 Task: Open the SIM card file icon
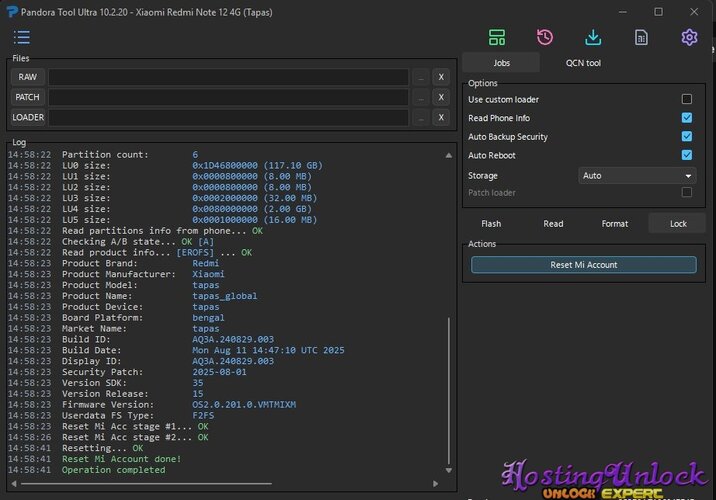pos(641,37)
